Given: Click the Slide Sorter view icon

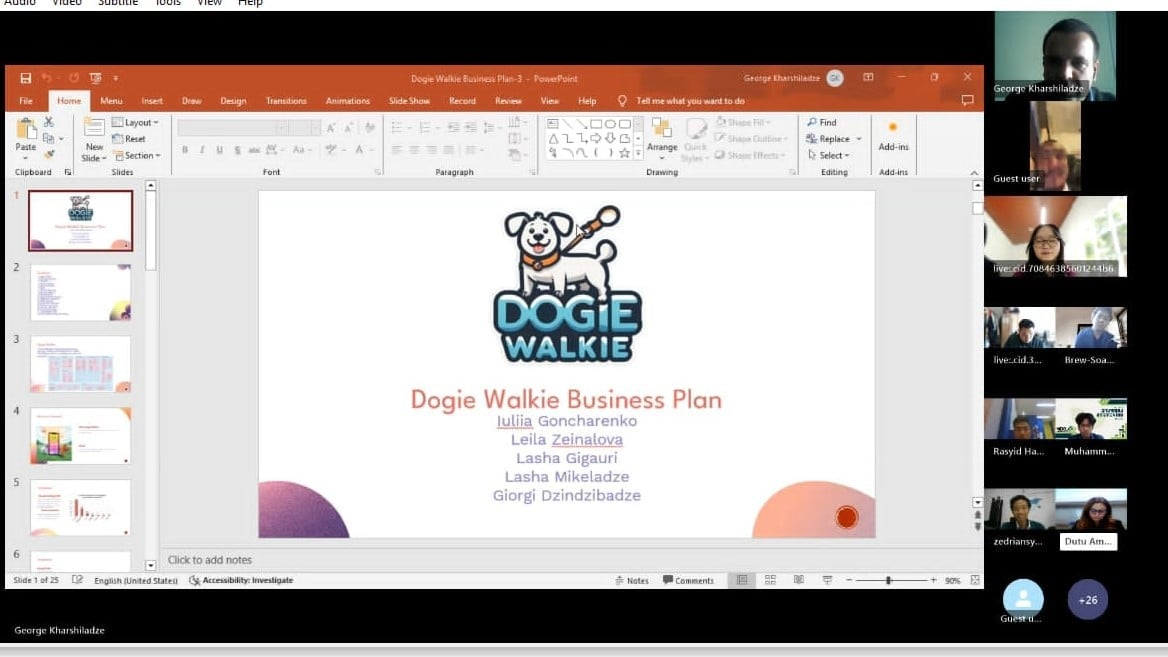Looking at the screenshot, I should click(770, 580).
